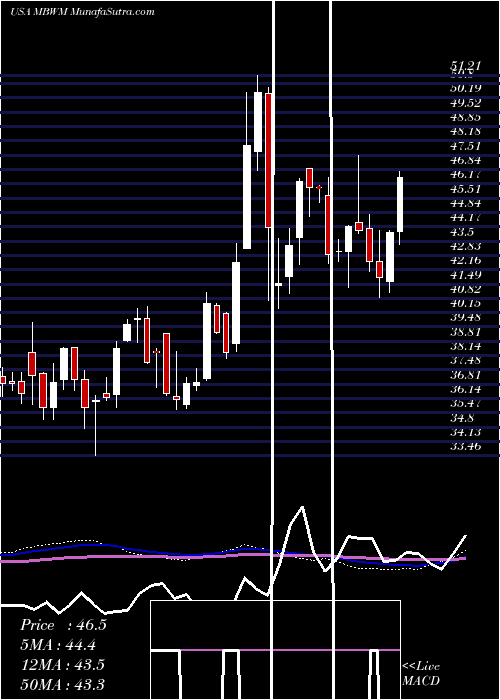Click the 35.47 price axis label
The height and width of the screenshot is (700, 500).
465,403
